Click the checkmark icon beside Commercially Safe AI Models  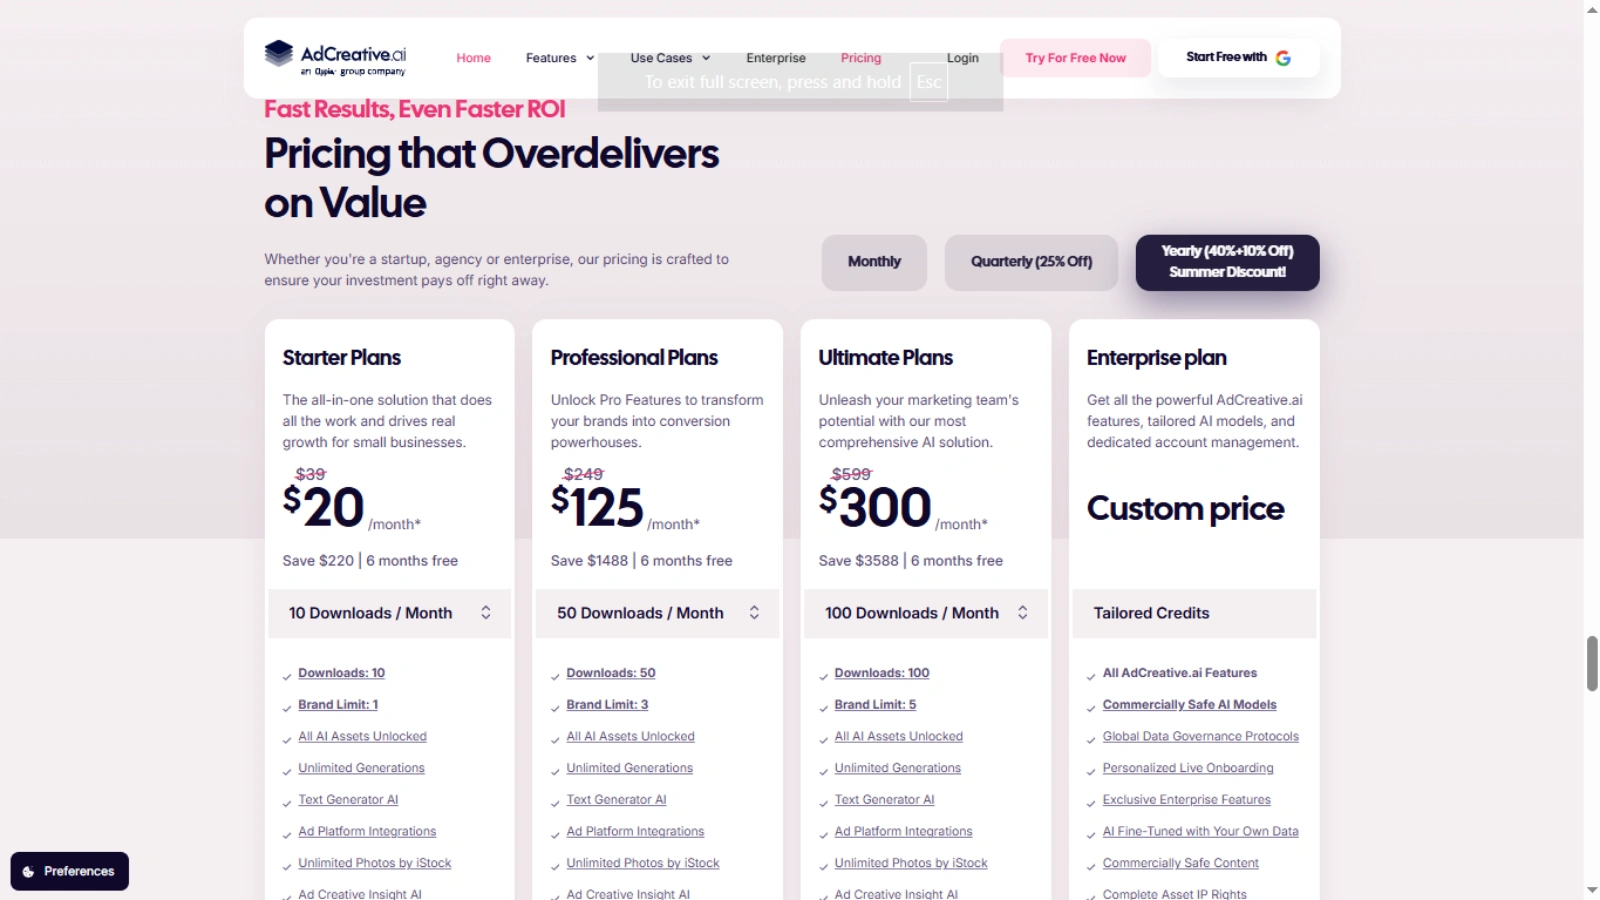(1091, 709)
